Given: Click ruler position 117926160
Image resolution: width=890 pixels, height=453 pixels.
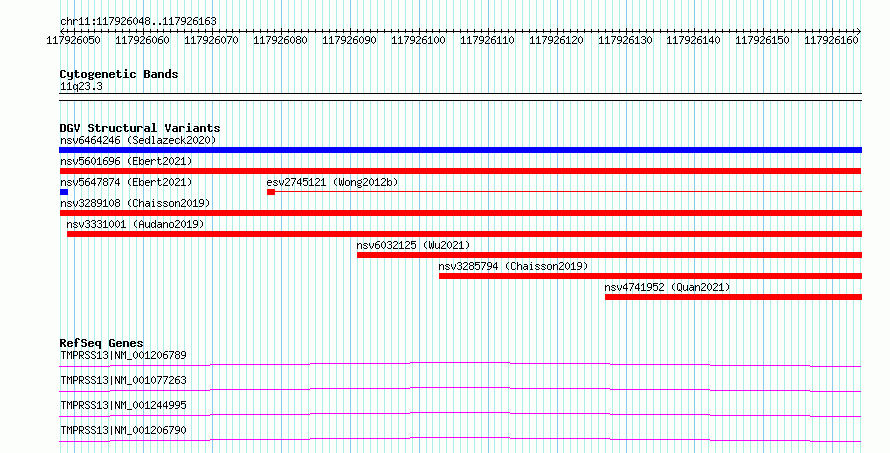Looking at the screenshot, I should (x=832, y=40).
